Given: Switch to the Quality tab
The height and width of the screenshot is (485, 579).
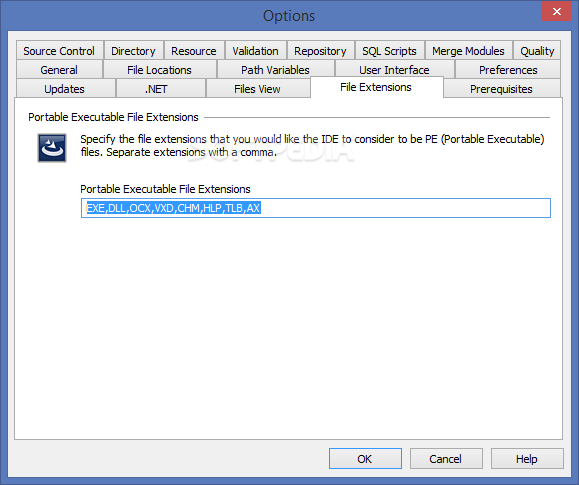Looking at the screenshot, I should [x=537, y=51].
